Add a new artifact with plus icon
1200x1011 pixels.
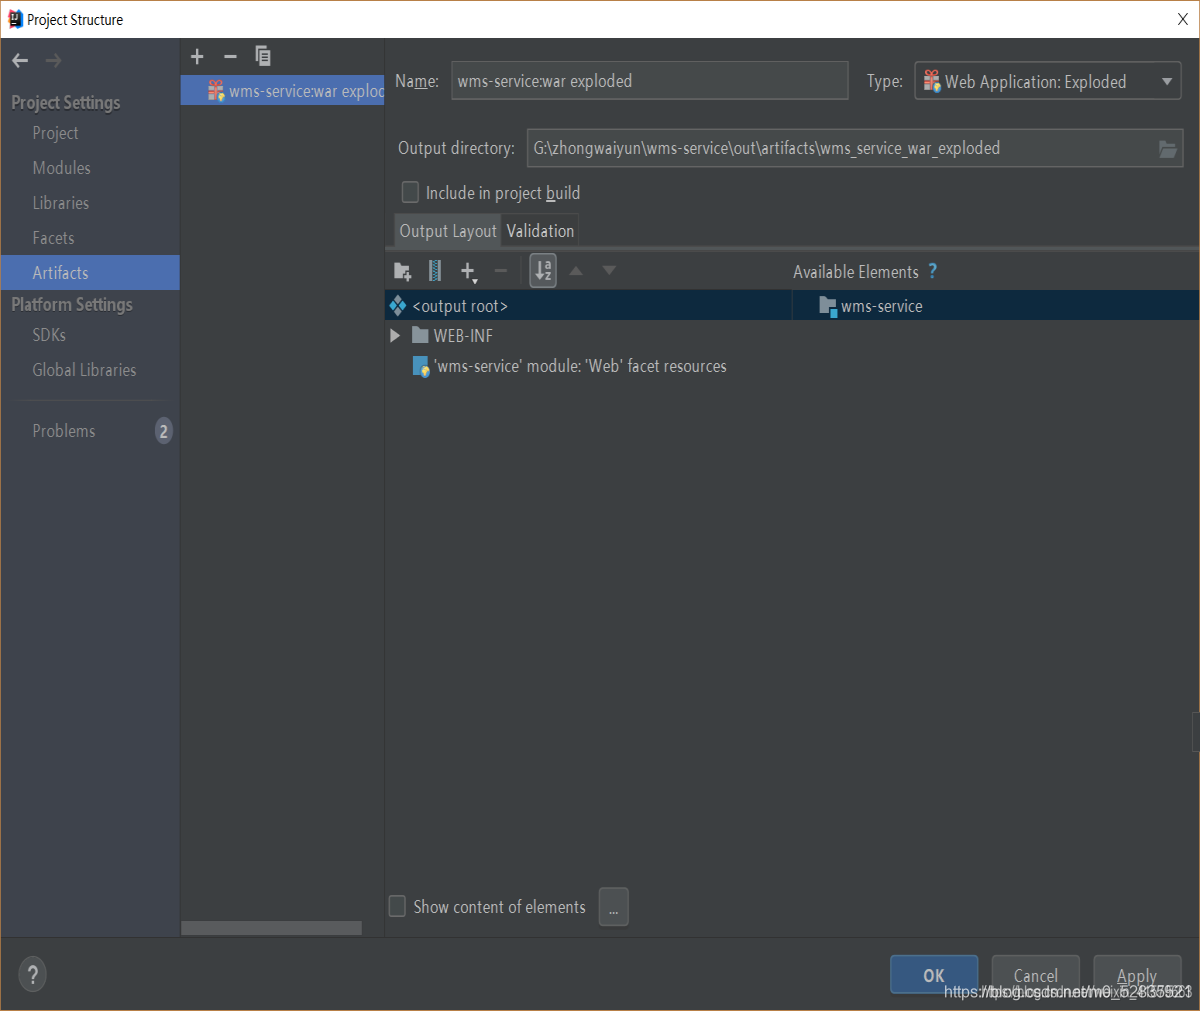coord(197,56)
